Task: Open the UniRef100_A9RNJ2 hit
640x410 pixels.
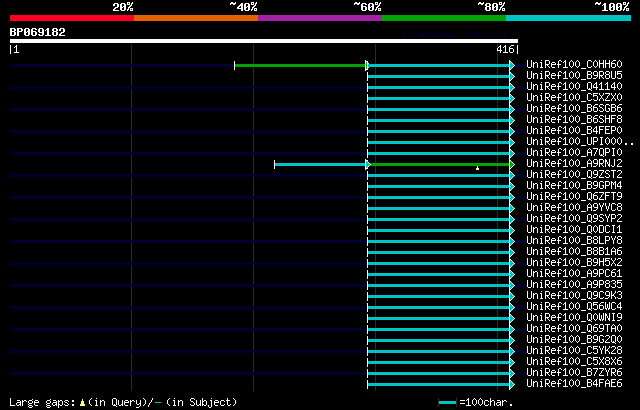Action: 574,164
